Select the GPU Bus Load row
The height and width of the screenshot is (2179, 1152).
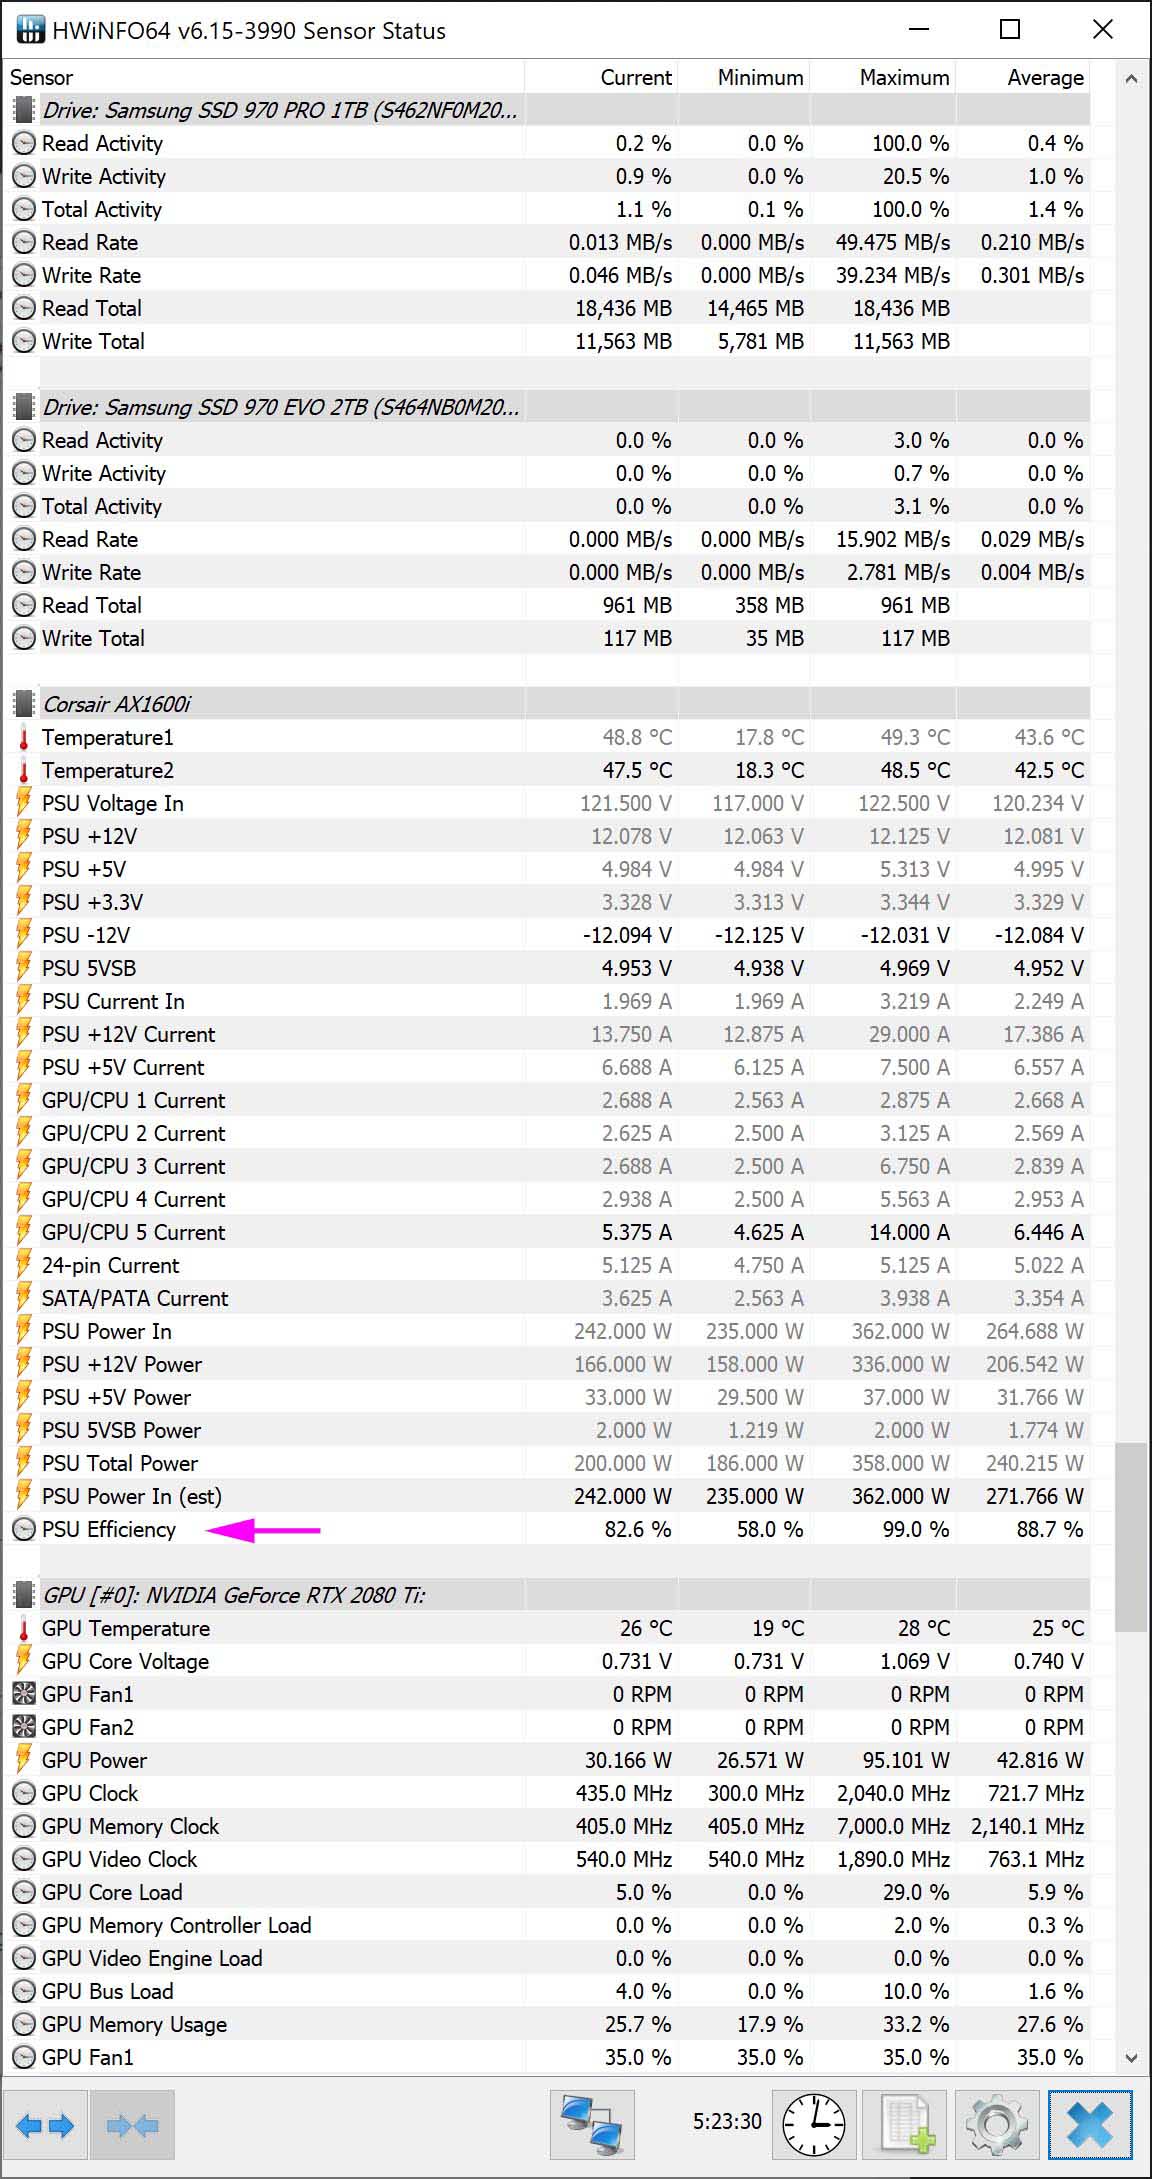pos(547,1991)
